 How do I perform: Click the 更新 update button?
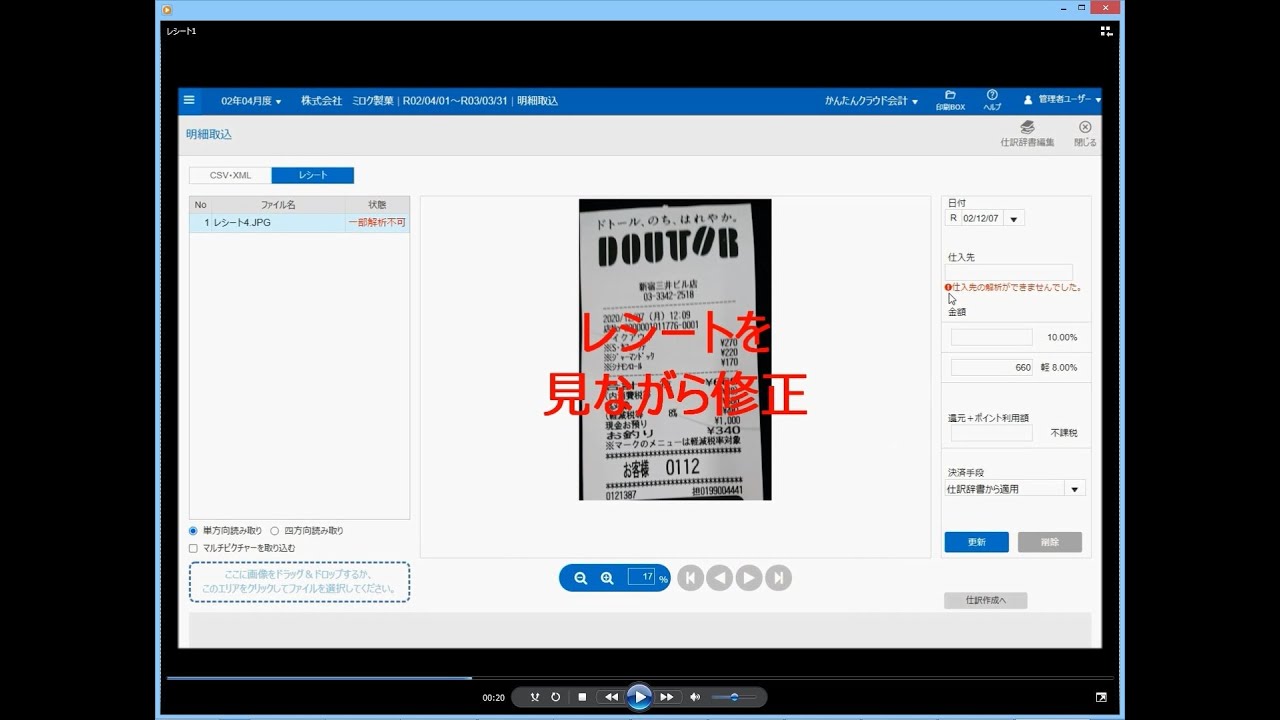(976, 542)
